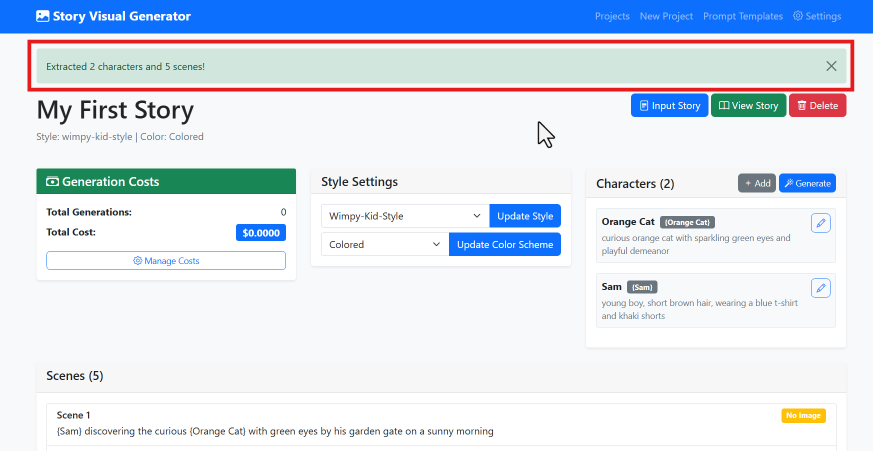This screenshot has width=873, height=451.
Task: Click the No Image badge on Scene 1
Action: pos(803,415)
